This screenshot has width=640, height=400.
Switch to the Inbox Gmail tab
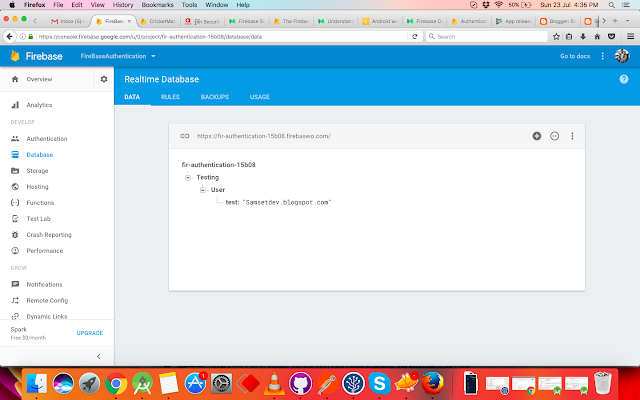tap(67, 21)
